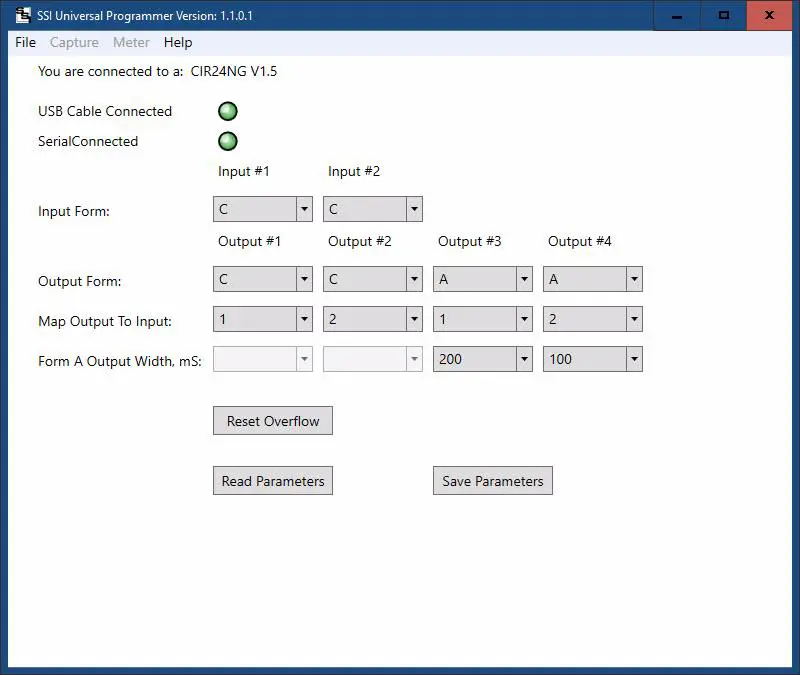Open Output #2 form dropdown
This screenshot has height=675, width=800.
(x=372, y=279)
